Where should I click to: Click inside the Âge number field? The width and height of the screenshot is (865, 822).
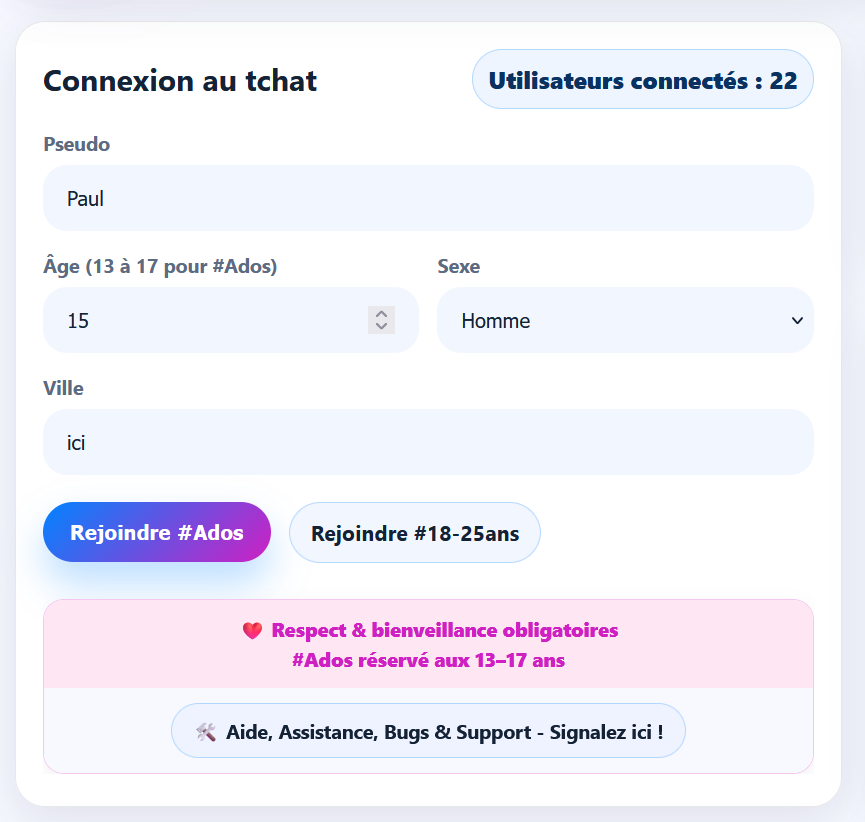(200, 320)
